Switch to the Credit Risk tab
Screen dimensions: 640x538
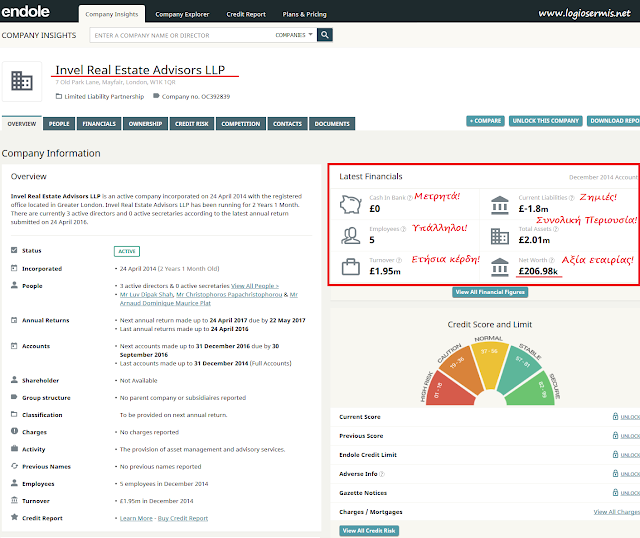192,124
